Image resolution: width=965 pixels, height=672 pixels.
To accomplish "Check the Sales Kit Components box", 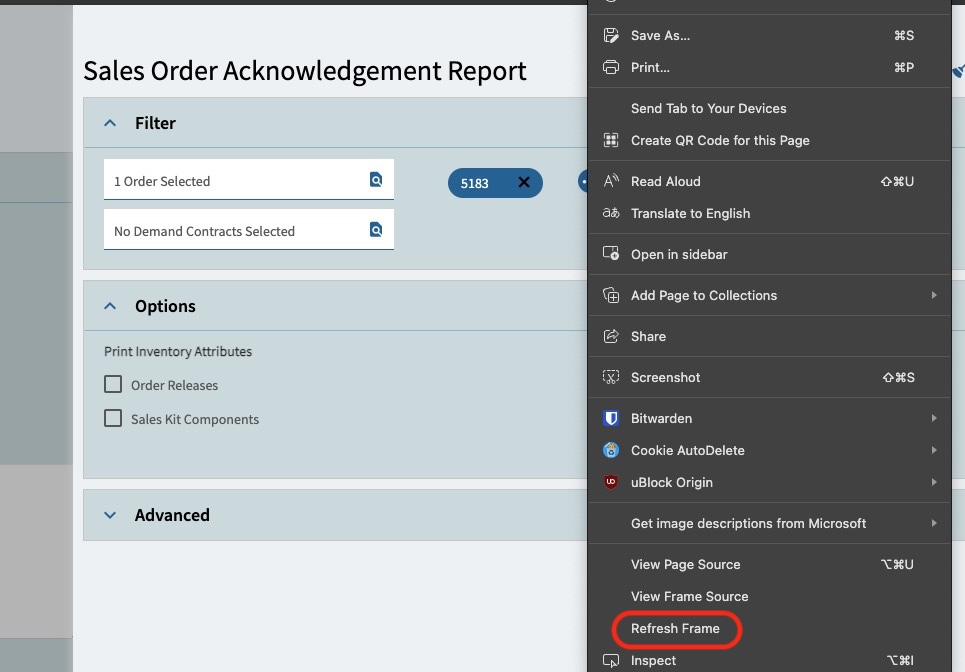I will (113, 418).
